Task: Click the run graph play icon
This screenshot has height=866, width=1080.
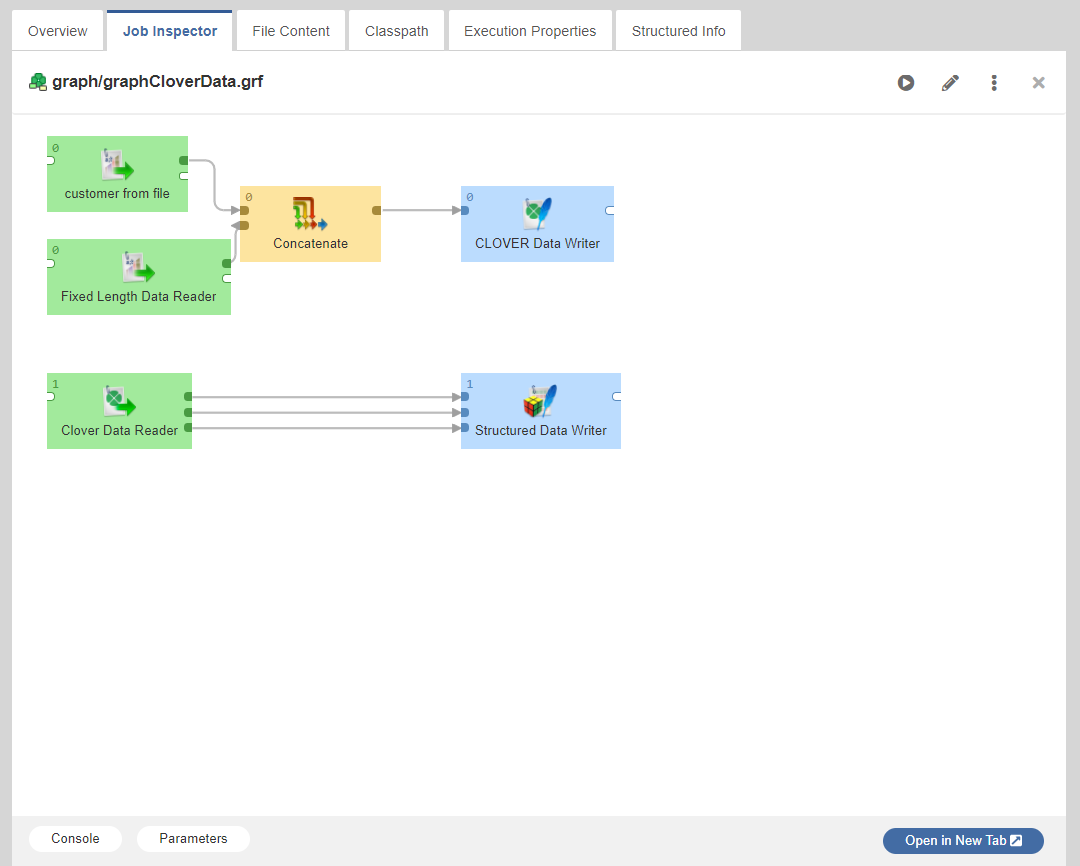Action: click(906, 83)
